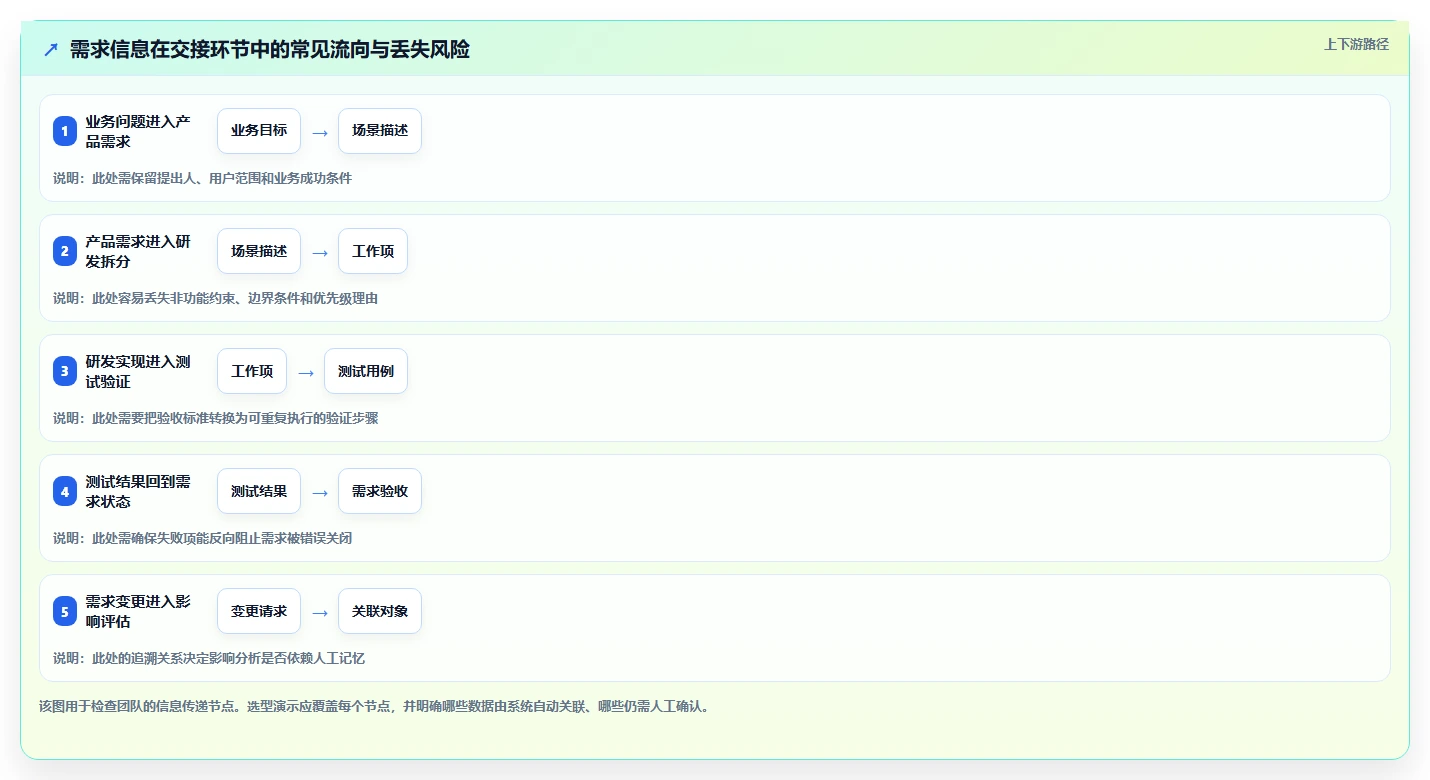Viewport: 1430px width, 780px height.
Task: Click the 上下游路径 label in the header
Action: coord(1356,44)
